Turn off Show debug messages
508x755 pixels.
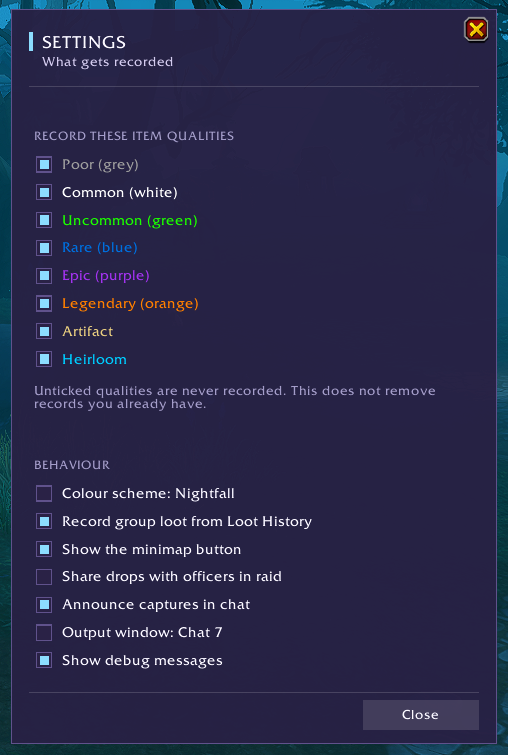pos(44,661)
